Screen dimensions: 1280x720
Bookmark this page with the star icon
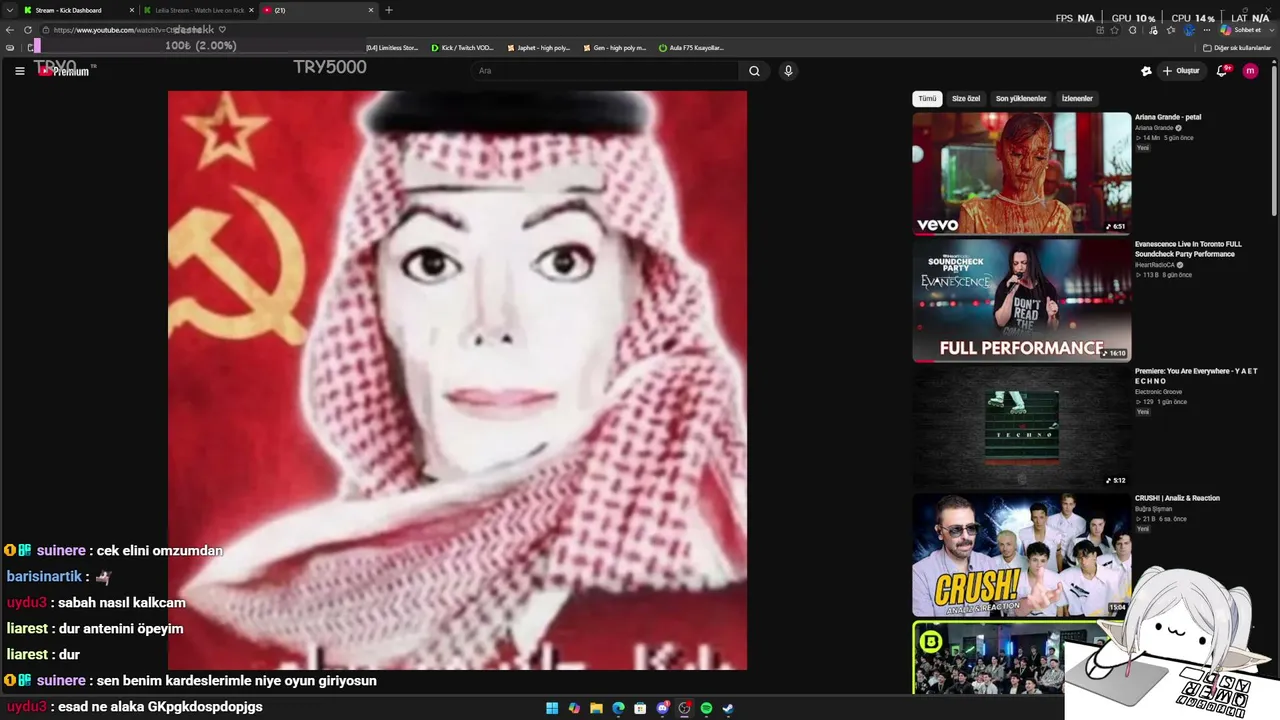[x=1114, y=30]
